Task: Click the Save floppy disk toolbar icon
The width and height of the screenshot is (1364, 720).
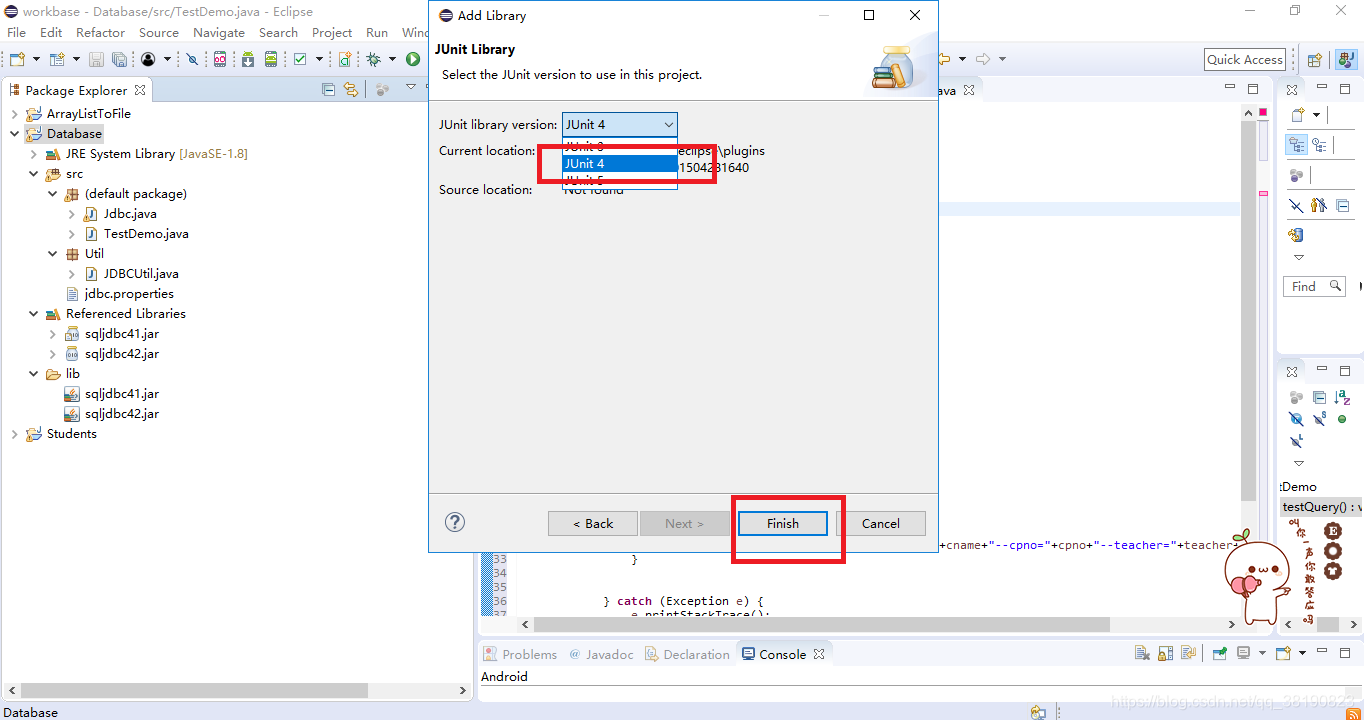Action: coord(99,60)
